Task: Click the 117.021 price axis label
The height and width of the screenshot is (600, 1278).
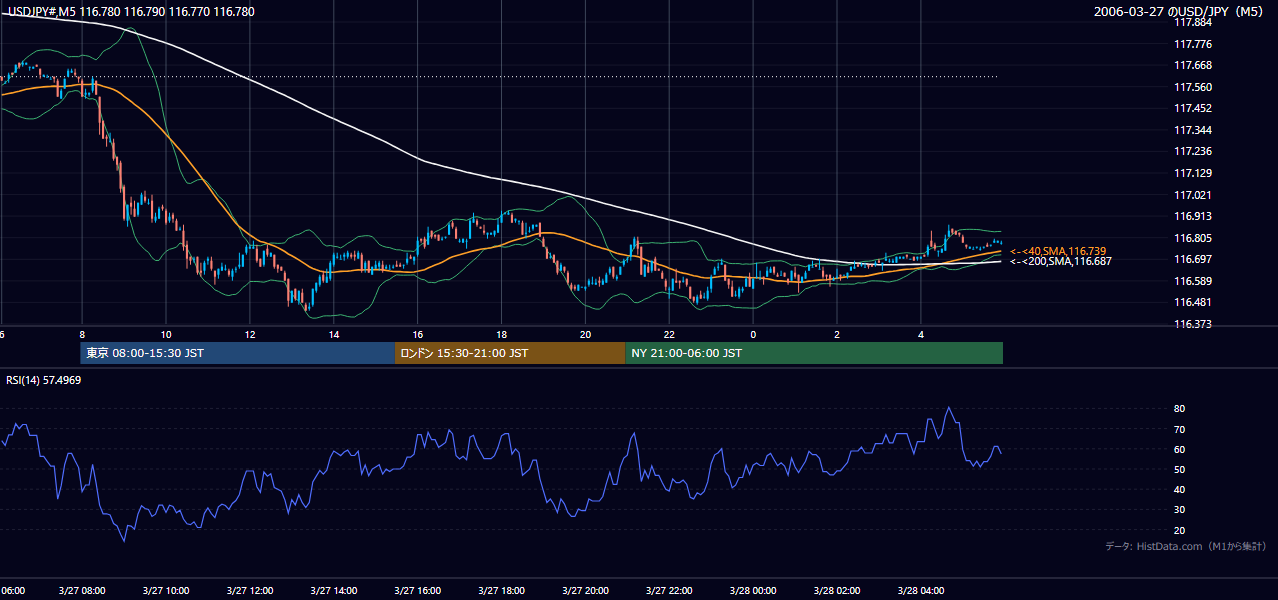Action: click(x=1192, y=195)
